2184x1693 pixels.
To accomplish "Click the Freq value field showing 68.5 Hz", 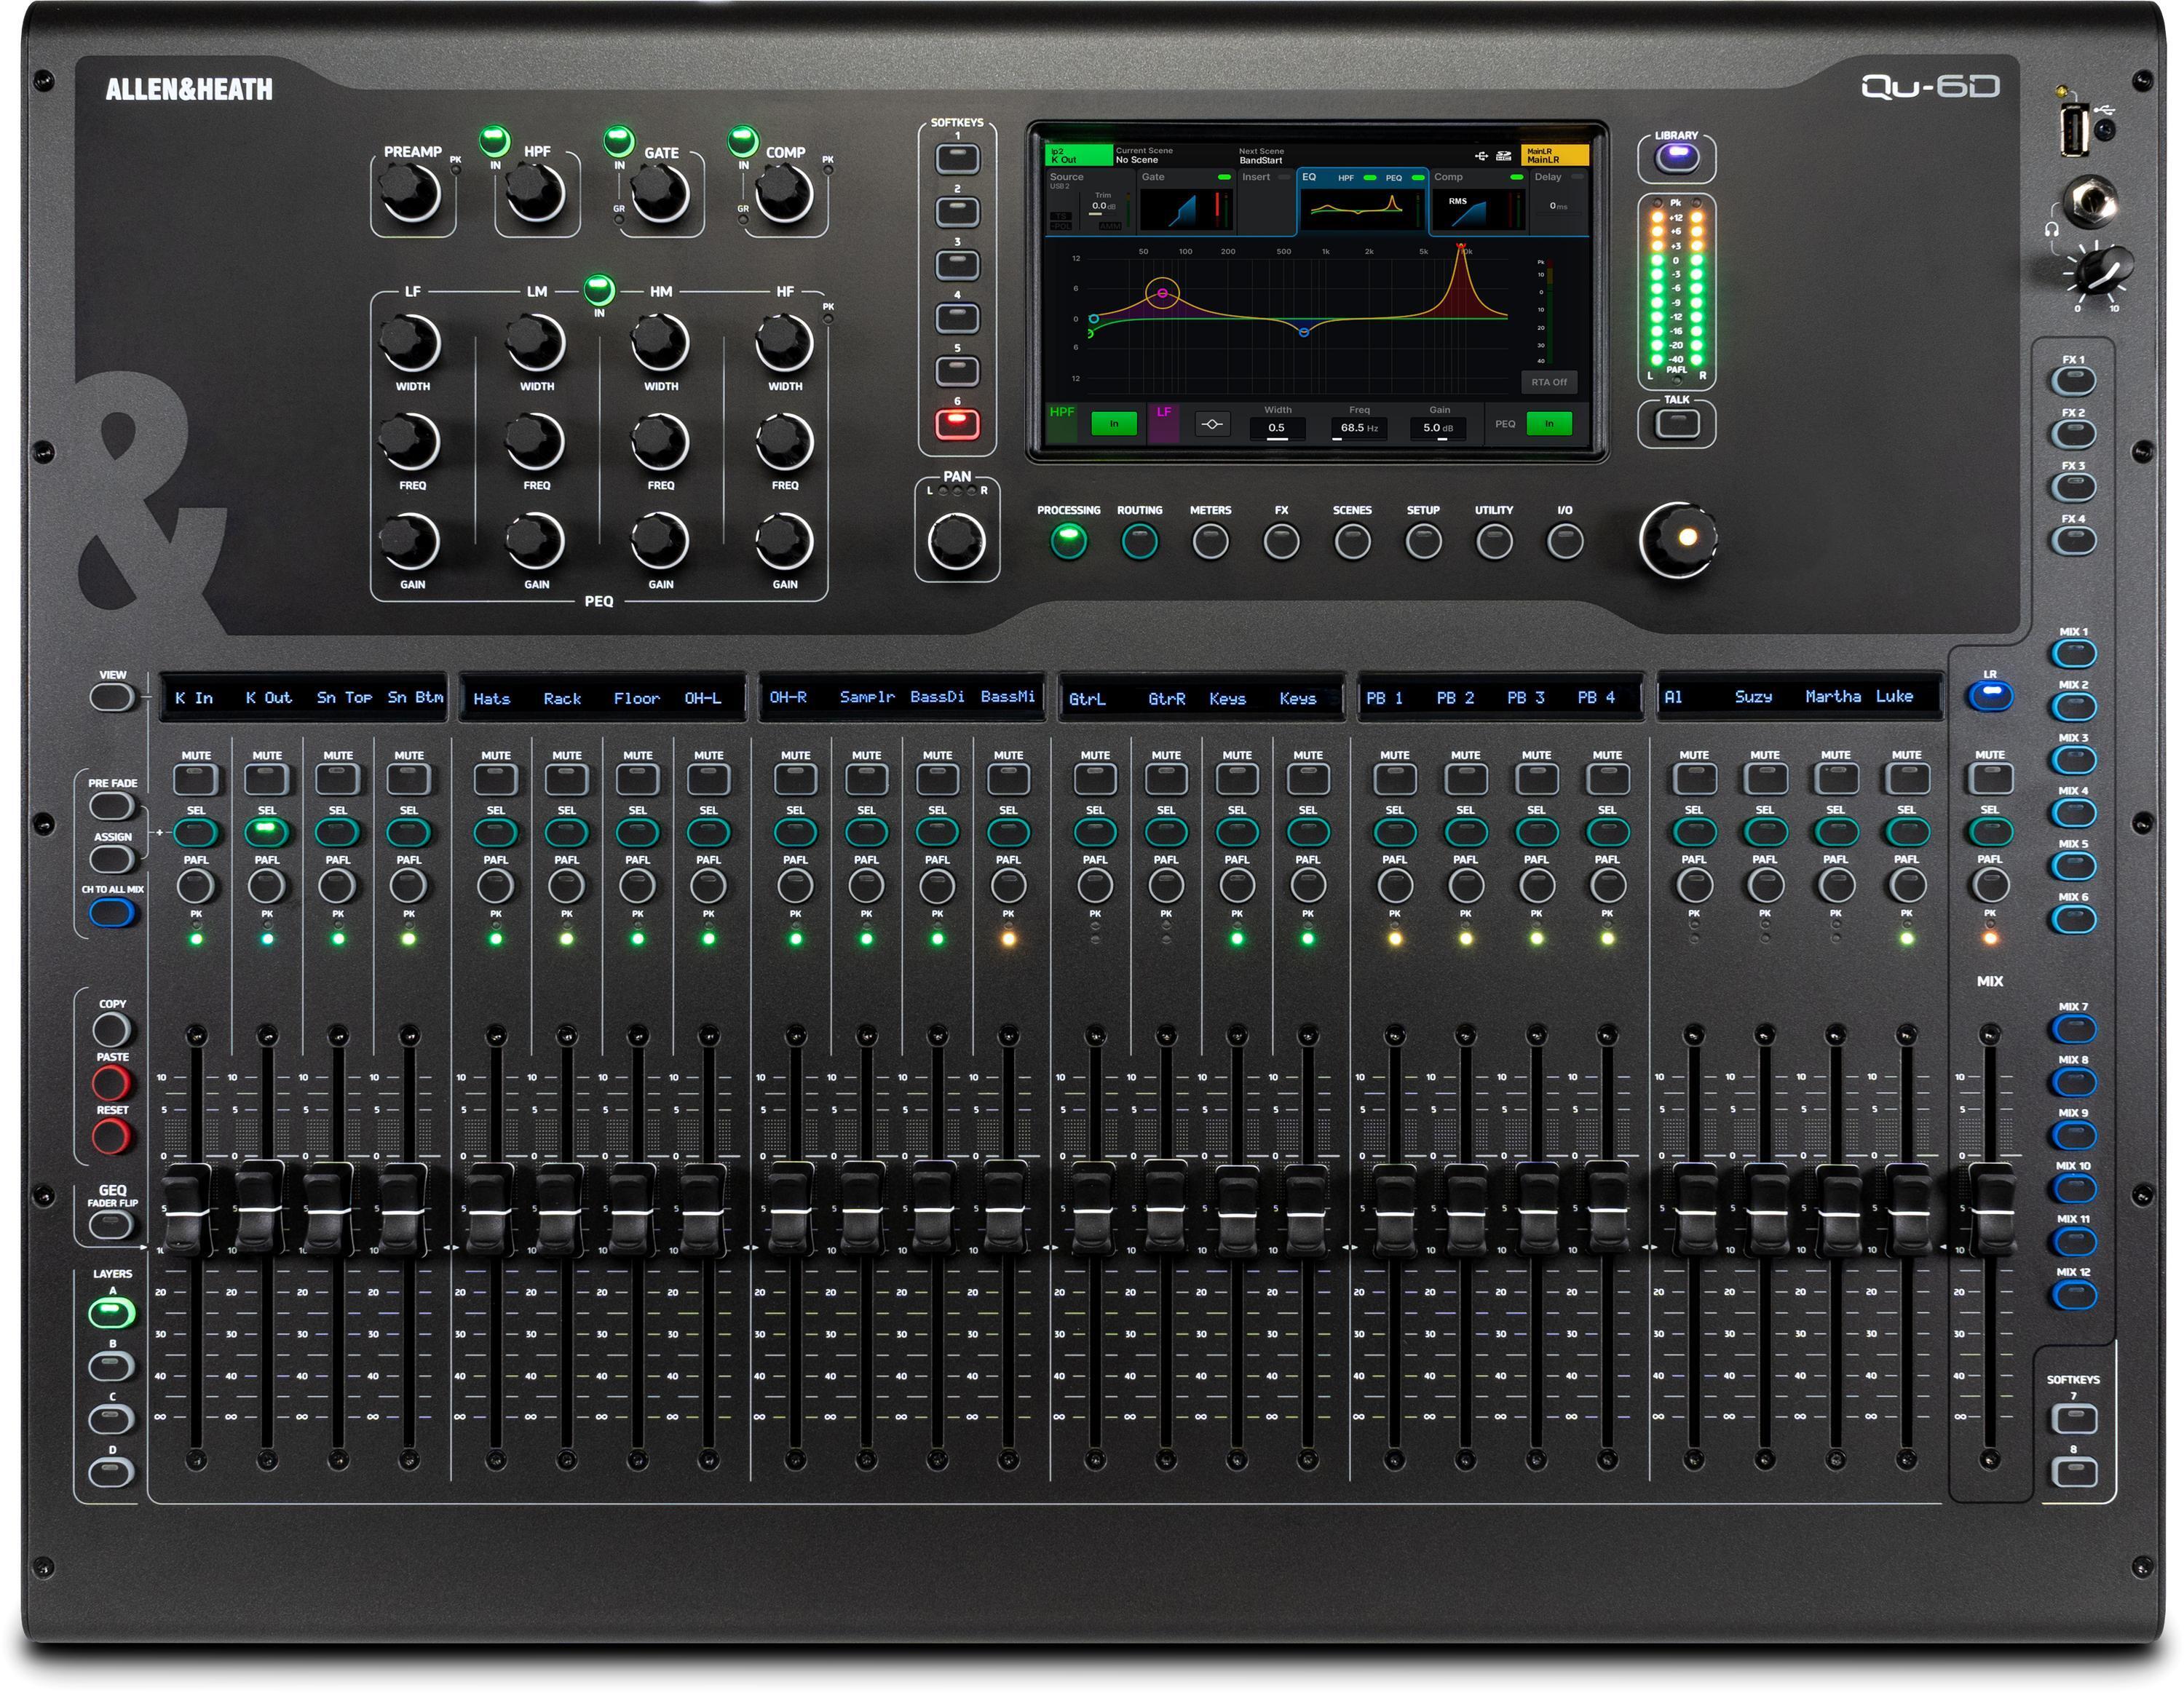I will click(x=1360, y=427).
